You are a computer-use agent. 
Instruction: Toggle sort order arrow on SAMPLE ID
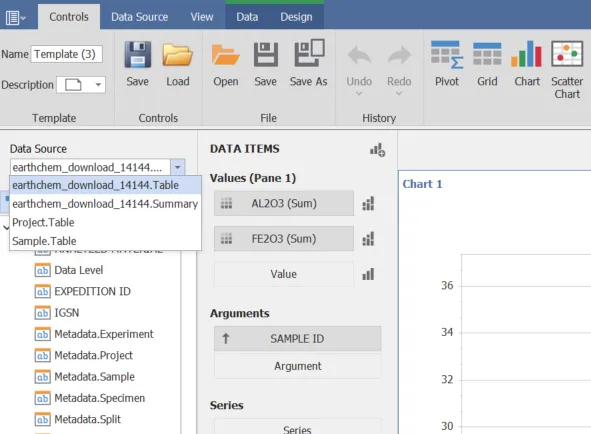coord(226,339)
